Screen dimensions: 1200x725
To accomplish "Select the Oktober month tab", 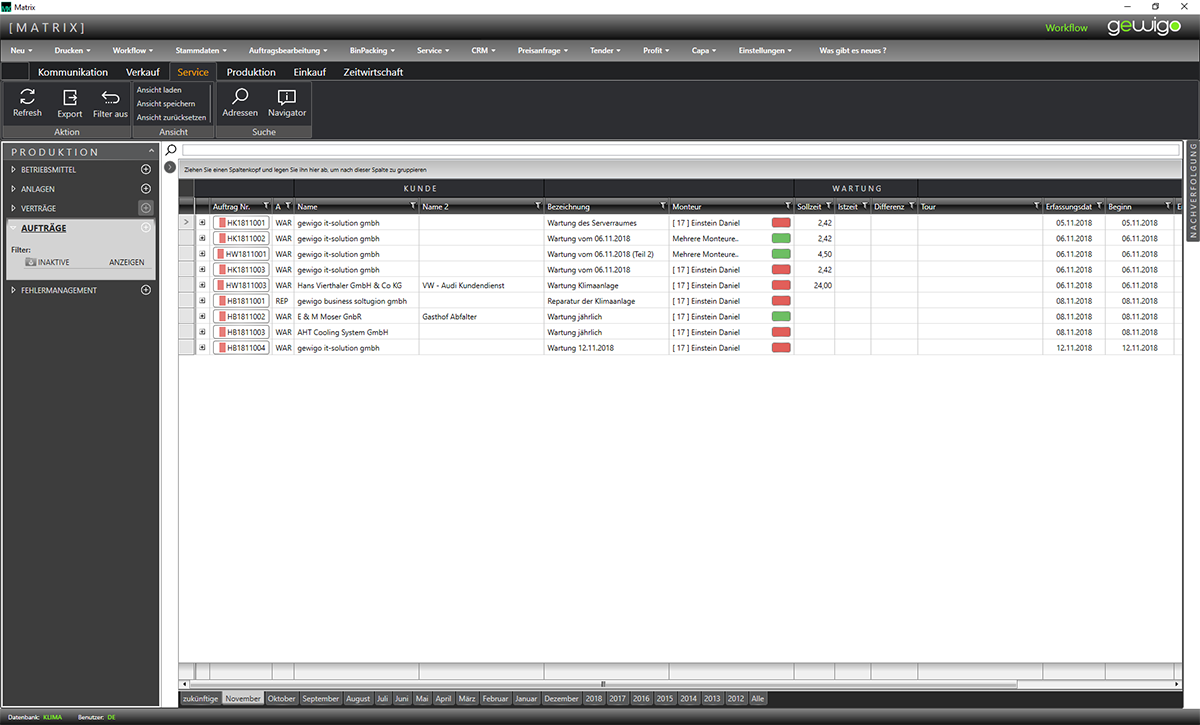I will tap(281, 699).
